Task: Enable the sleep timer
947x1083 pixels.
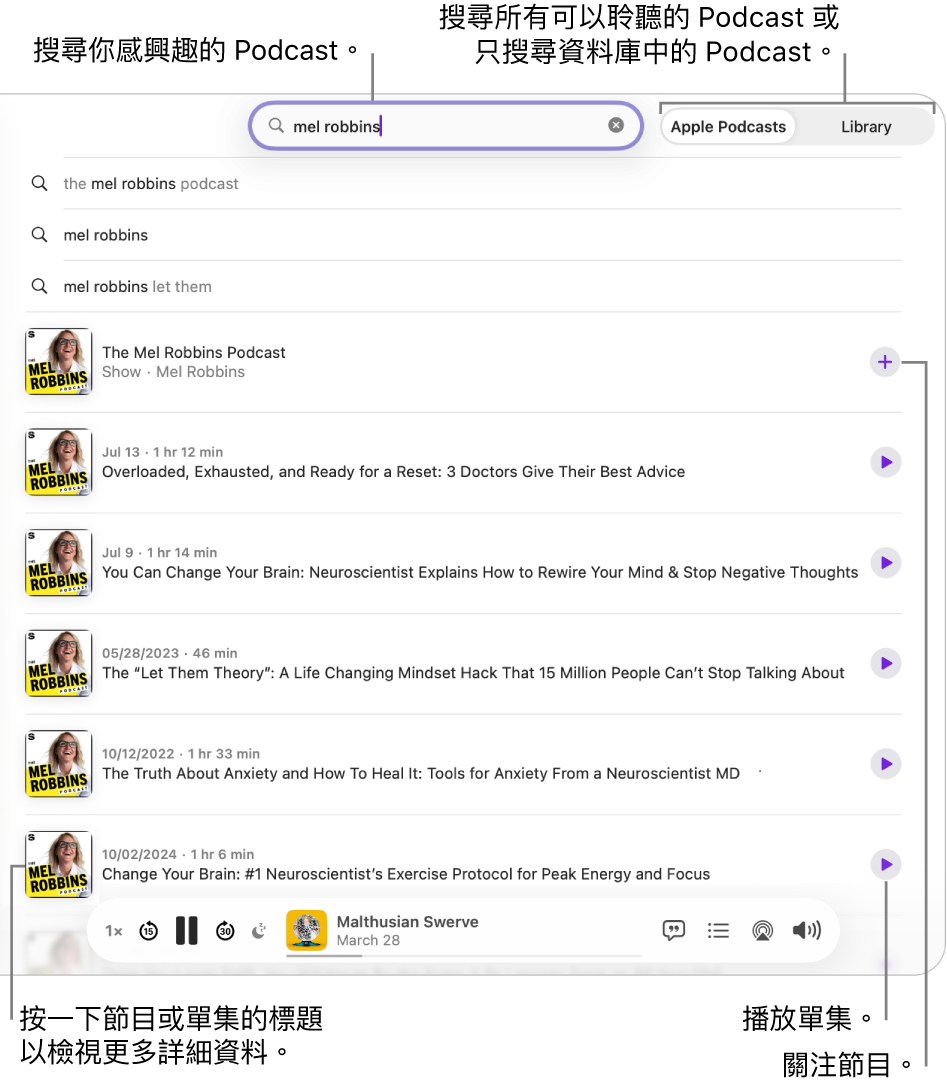Action: pyautogui.click(x=259, y=930)
